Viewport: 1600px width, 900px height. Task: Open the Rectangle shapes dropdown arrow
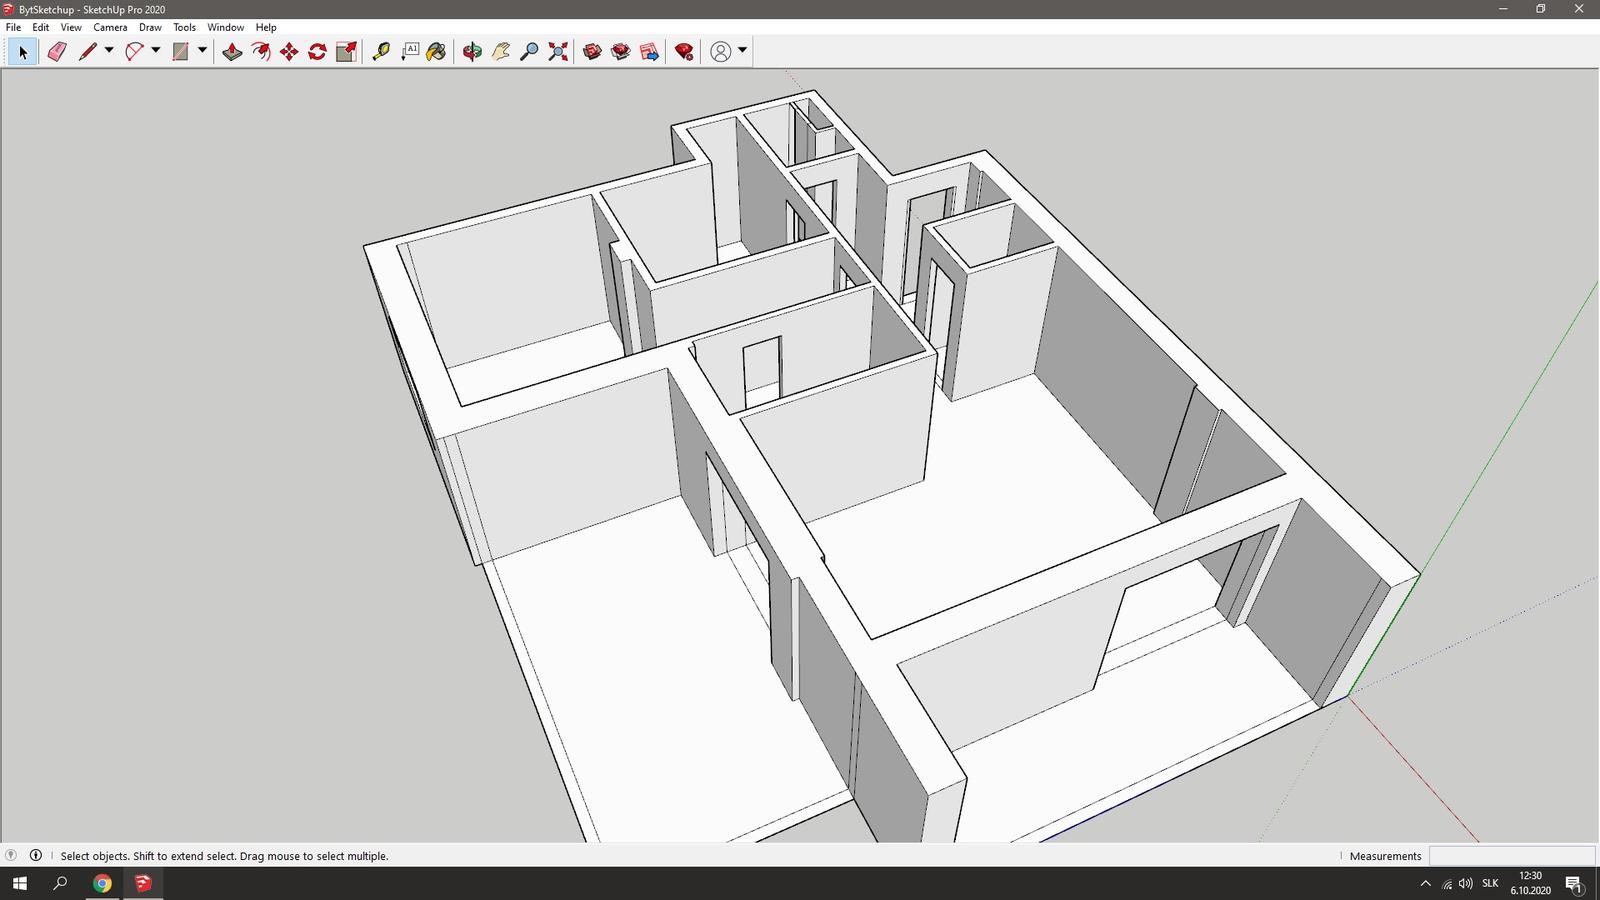202,51
